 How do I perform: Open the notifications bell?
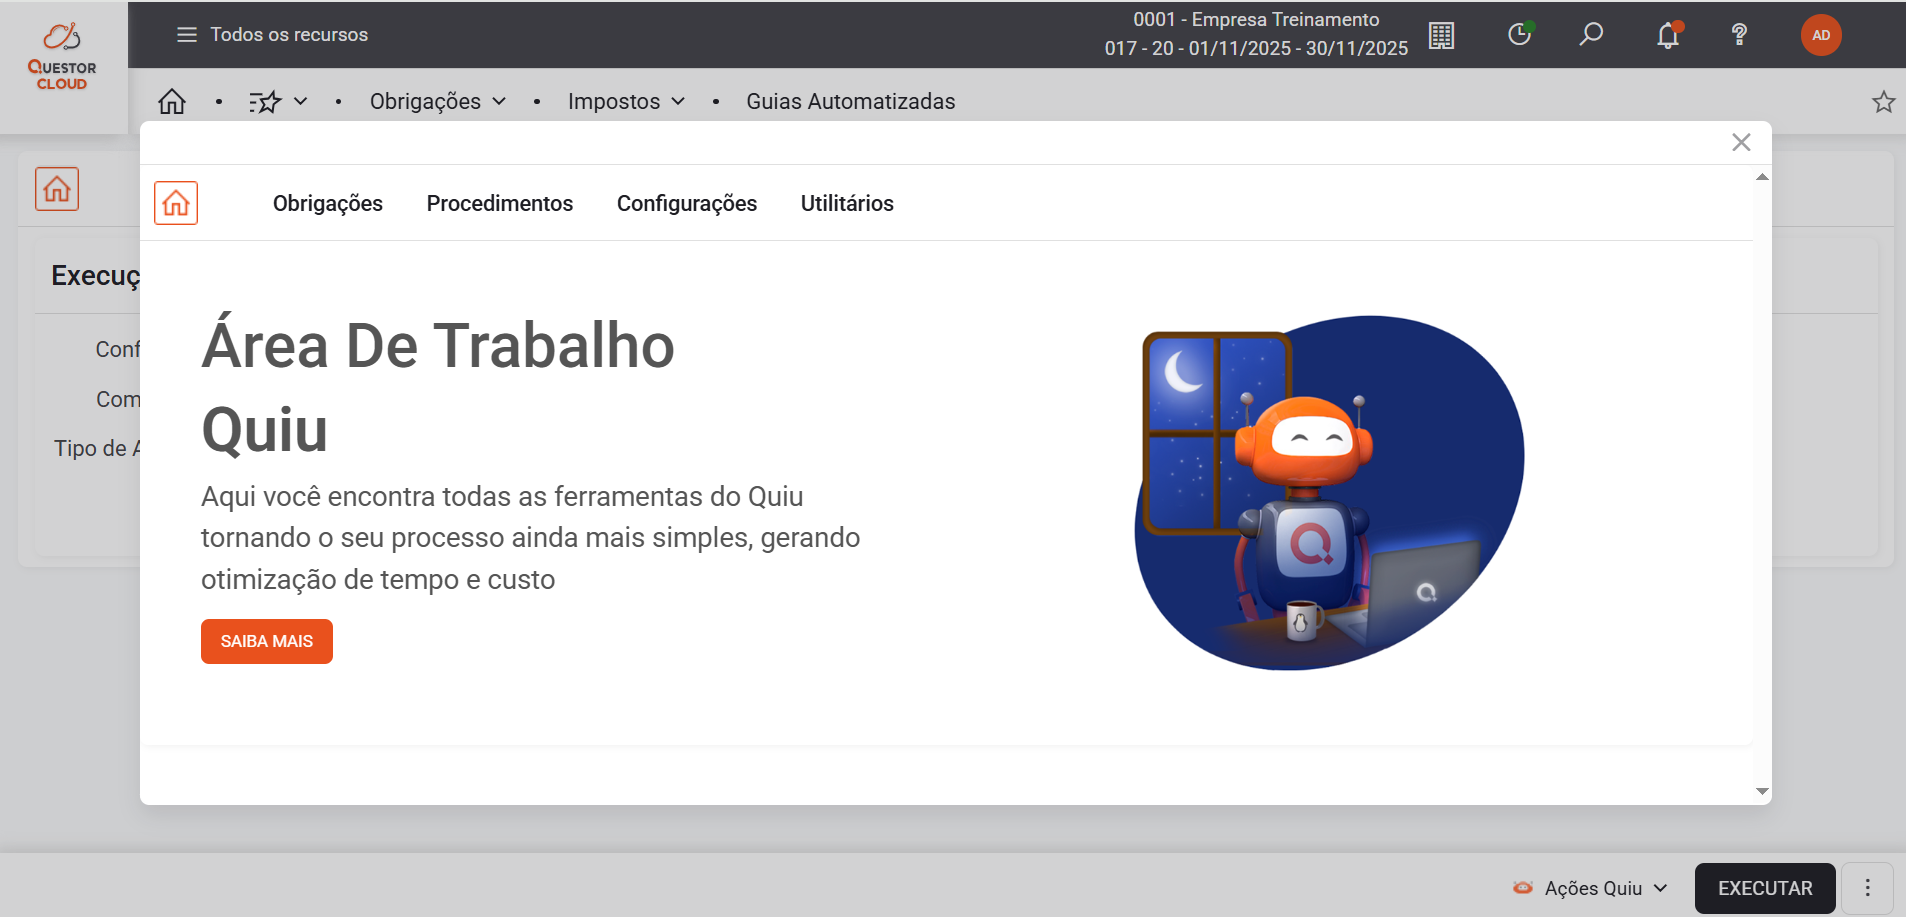point(1667,36)
